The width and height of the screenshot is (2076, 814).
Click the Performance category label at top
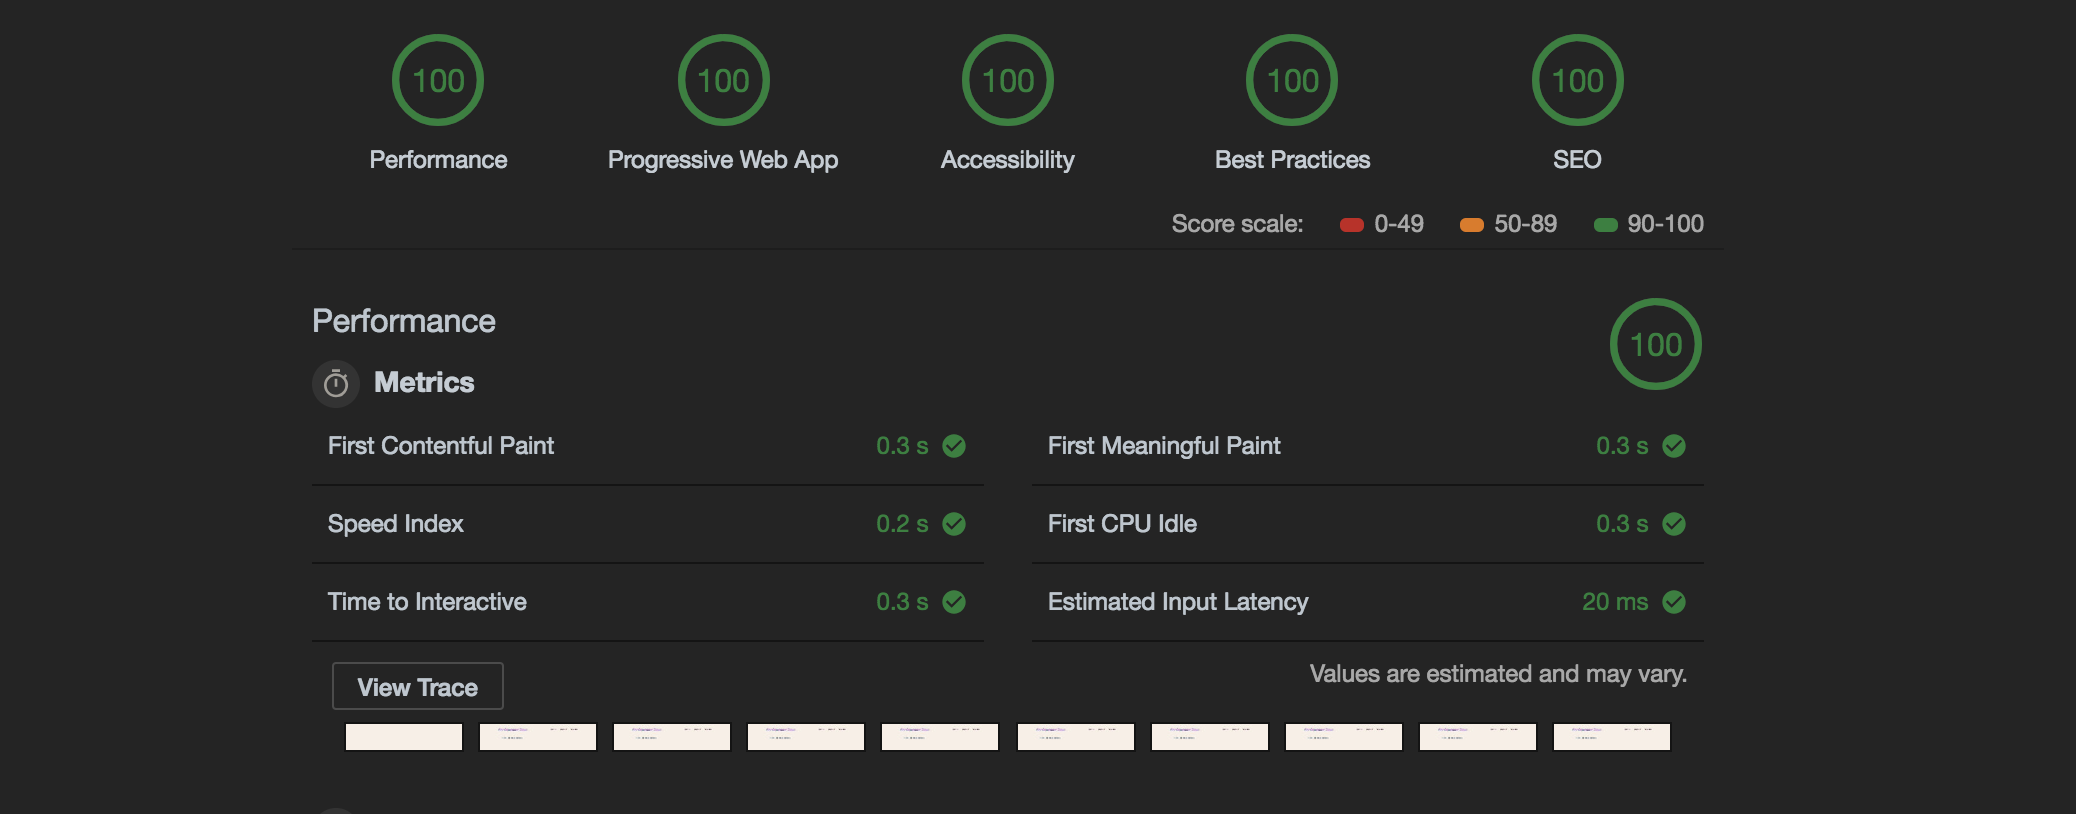point(438,160)
